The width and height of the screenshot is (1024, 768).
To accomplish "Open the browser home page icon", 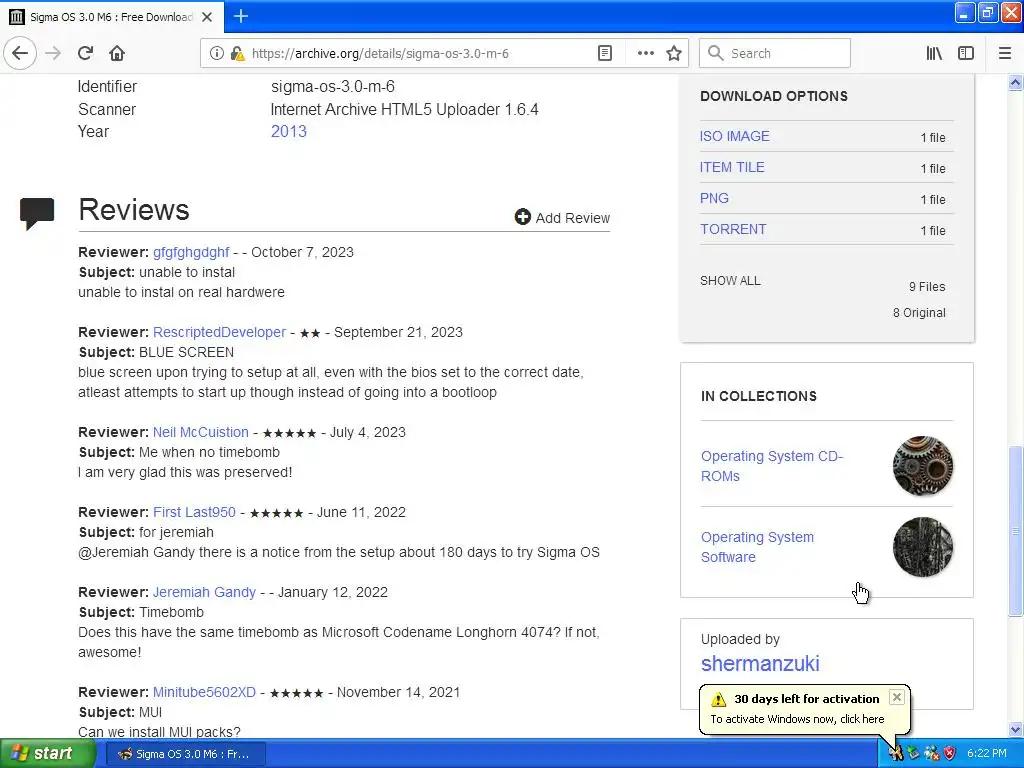I will tap(117, 53).
